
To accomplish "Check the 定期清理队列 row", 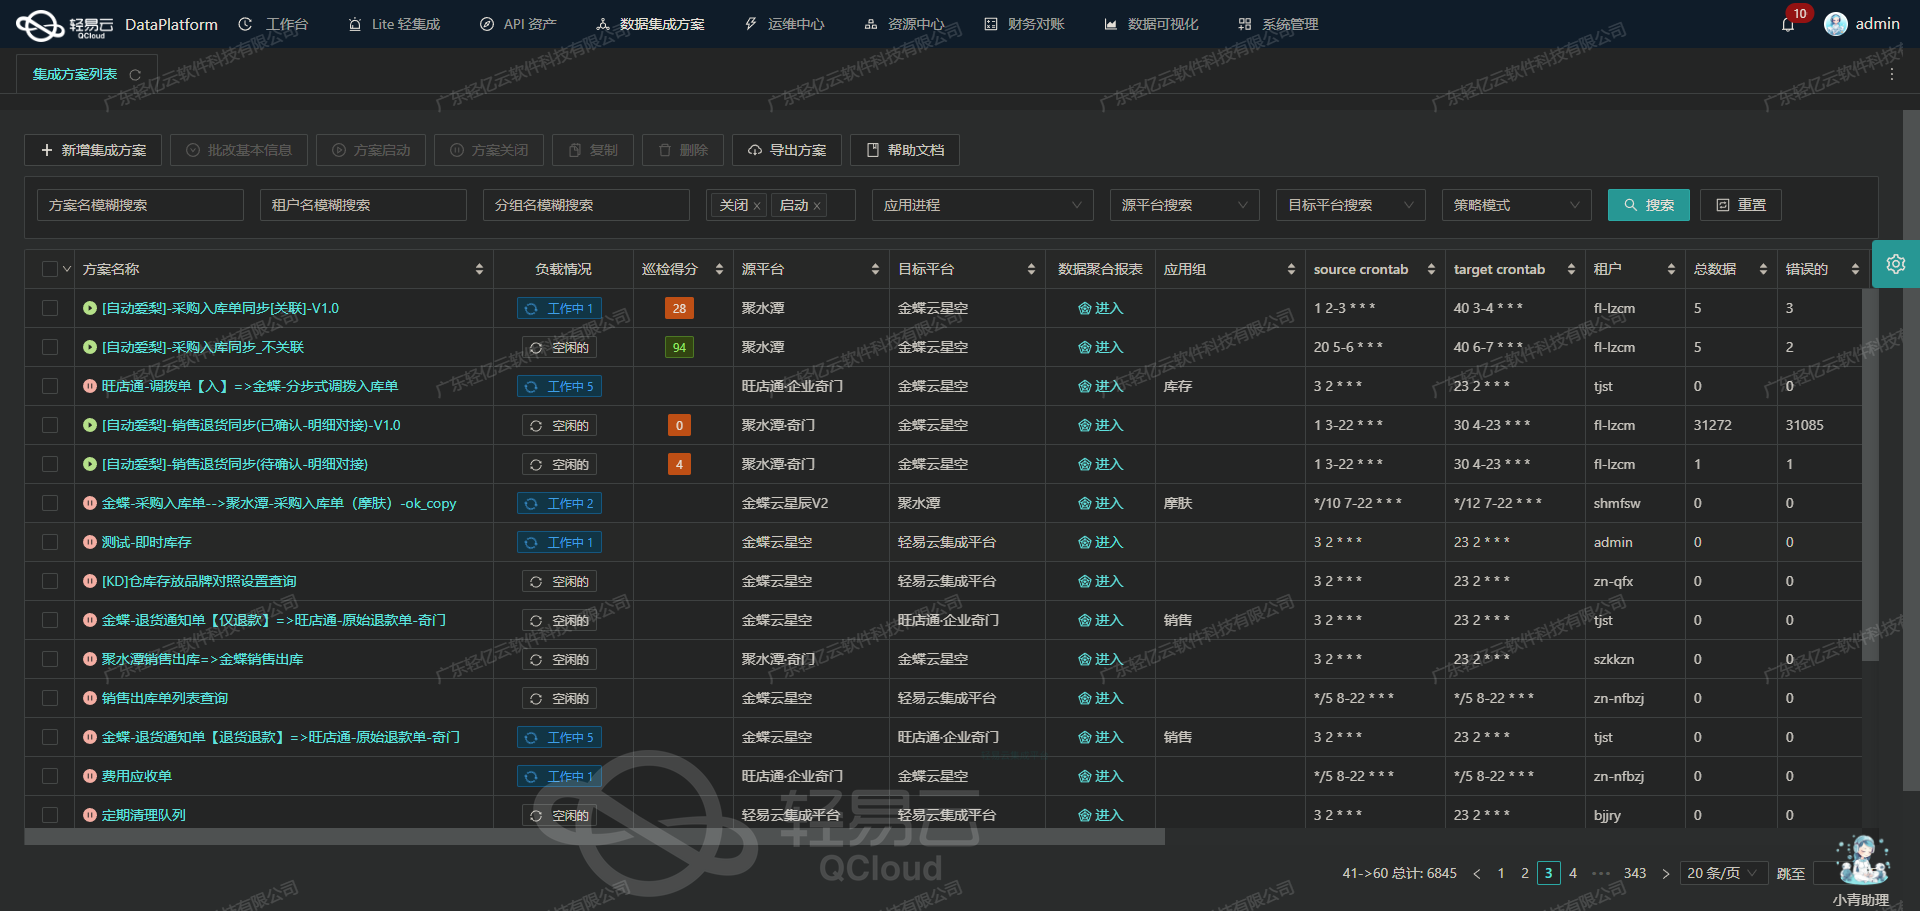I will [x=50, y=815].
